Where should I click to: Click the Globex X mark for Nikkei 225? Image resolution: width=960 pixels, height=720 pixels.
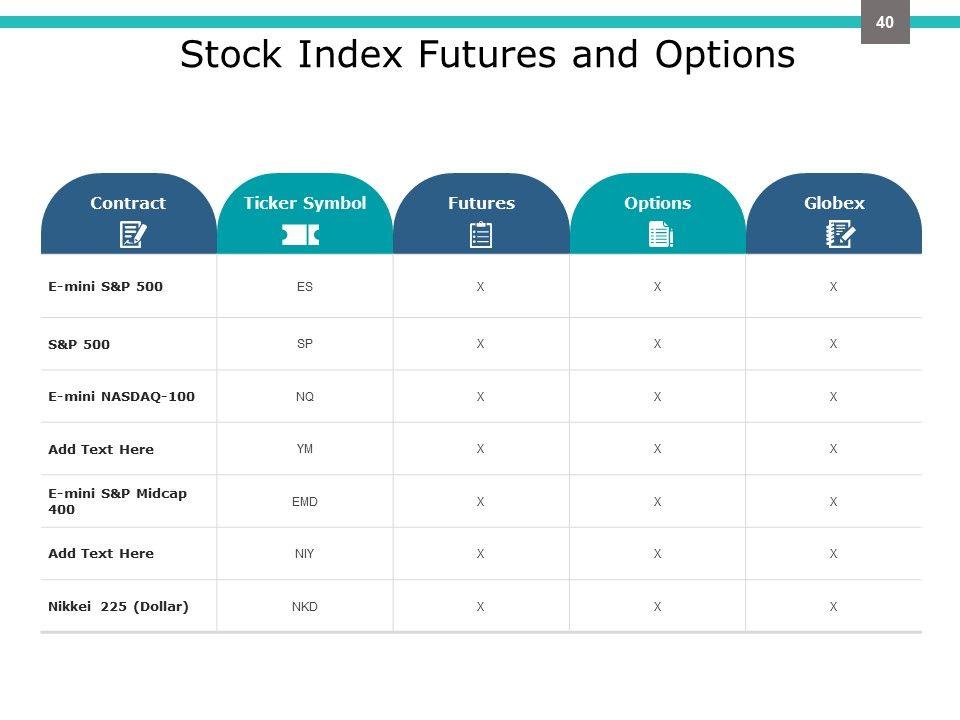[833, 606]
